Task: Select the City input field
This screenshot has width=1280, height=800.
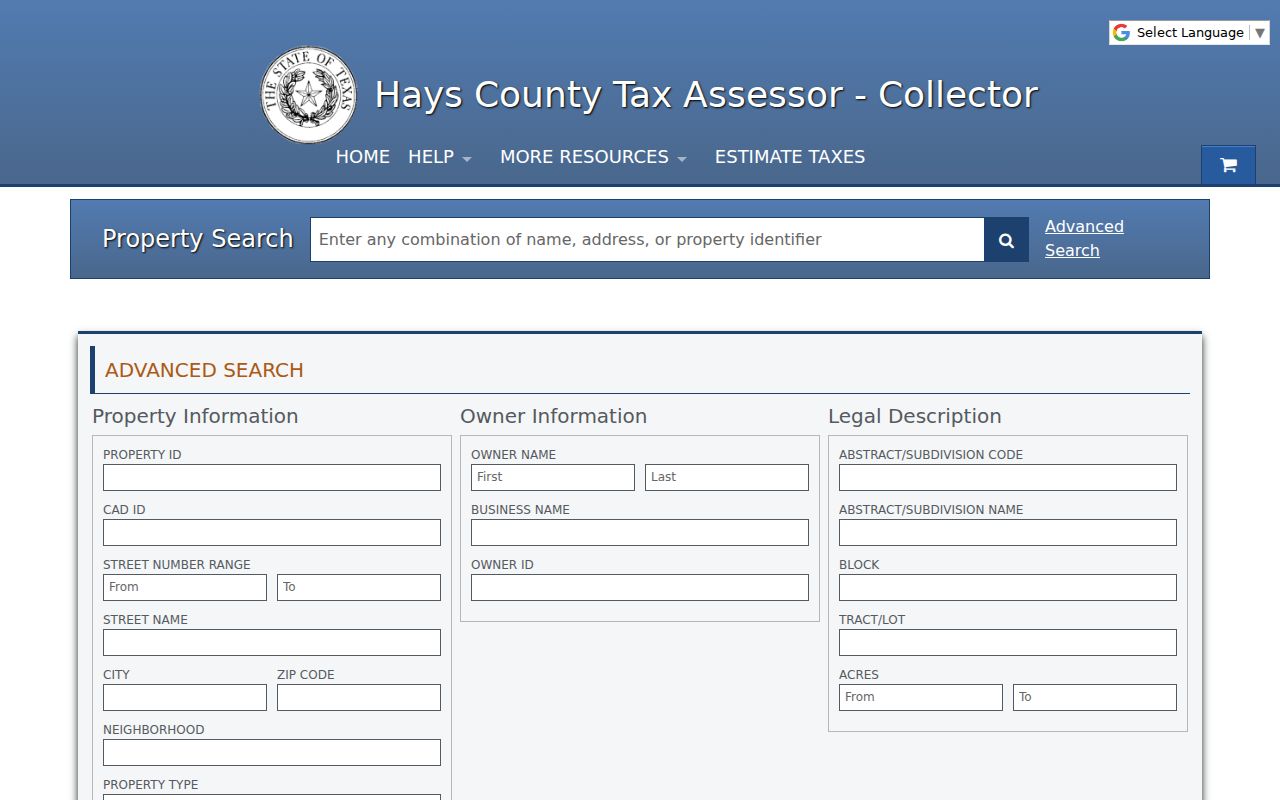Action: (x=185, y=697)
